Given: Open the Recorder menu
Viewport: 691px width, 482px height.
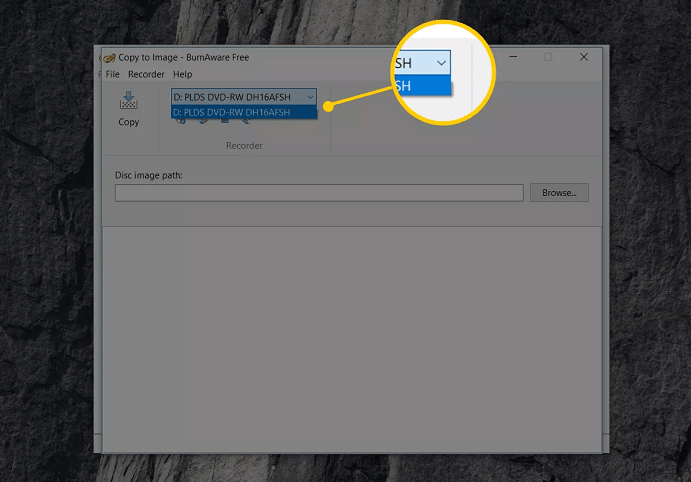Looking at the screenshot, I should point(146,74).
